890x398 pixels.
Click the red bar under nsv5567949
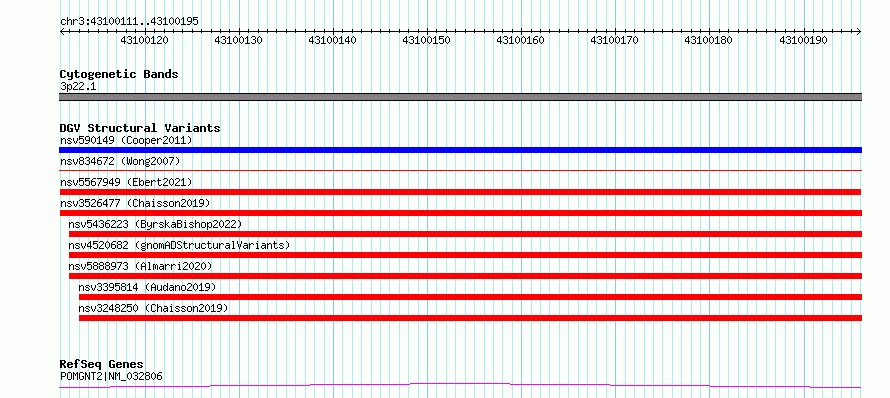pos(460,192)
